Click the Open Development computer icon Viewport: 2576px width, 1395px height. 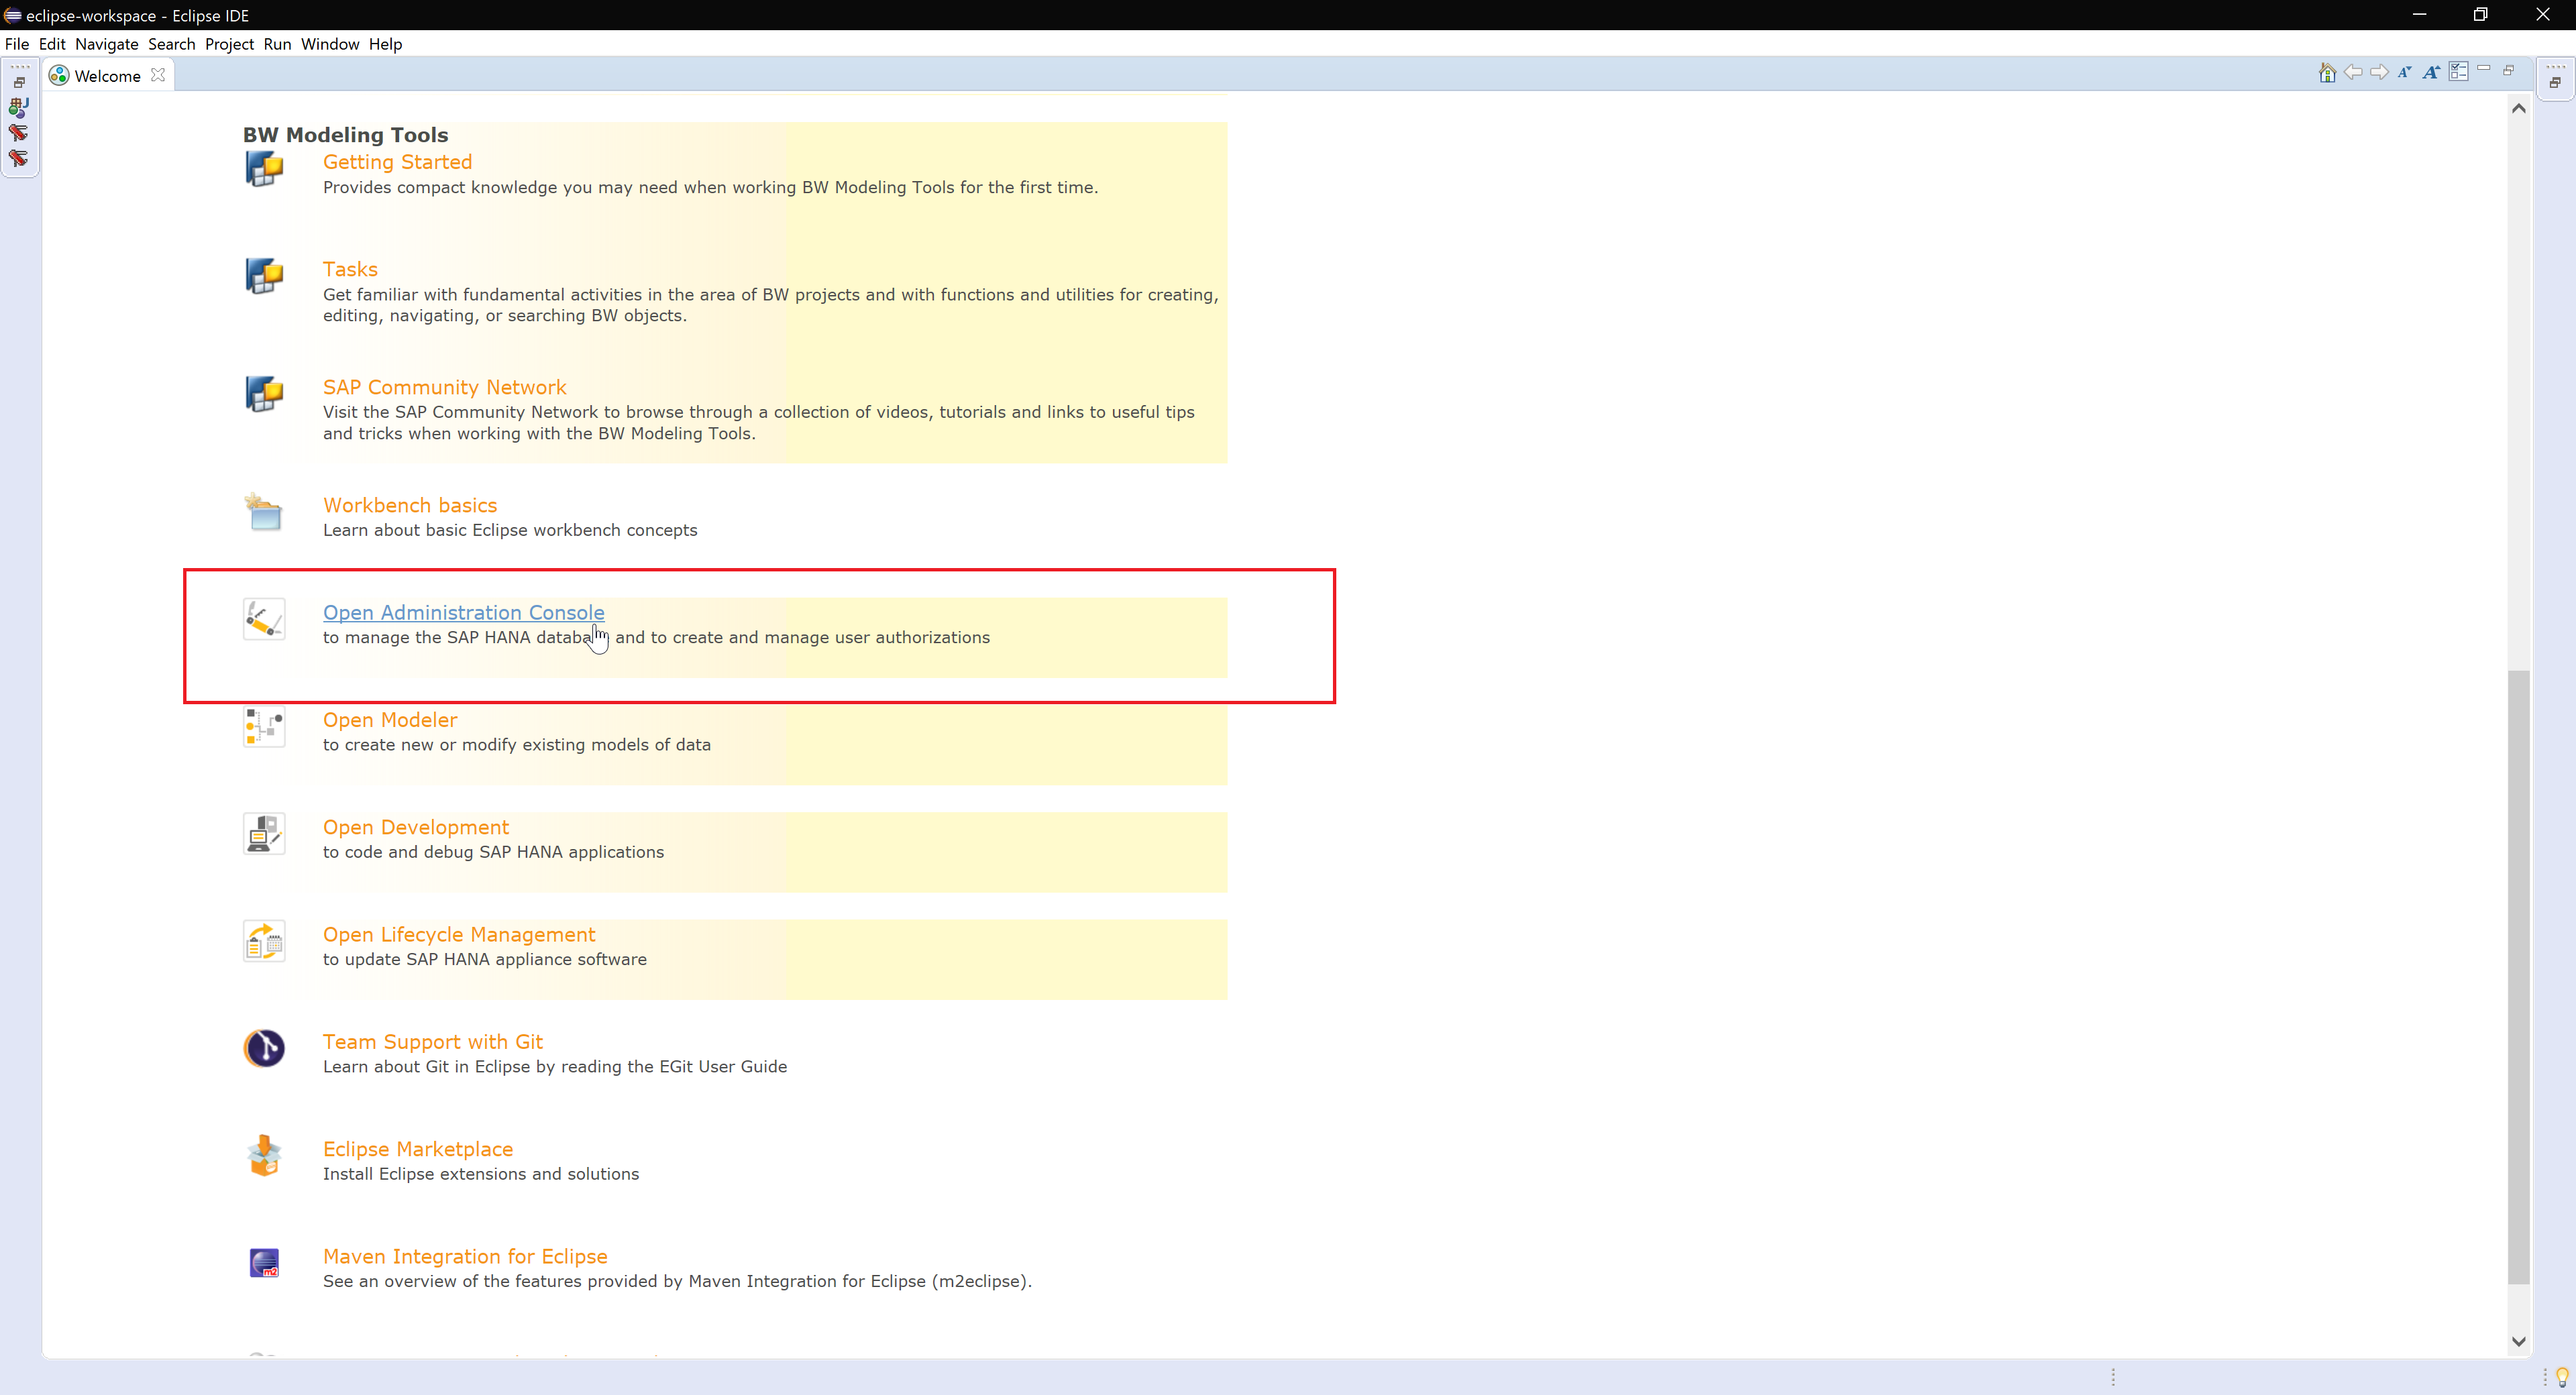[264, 834]
